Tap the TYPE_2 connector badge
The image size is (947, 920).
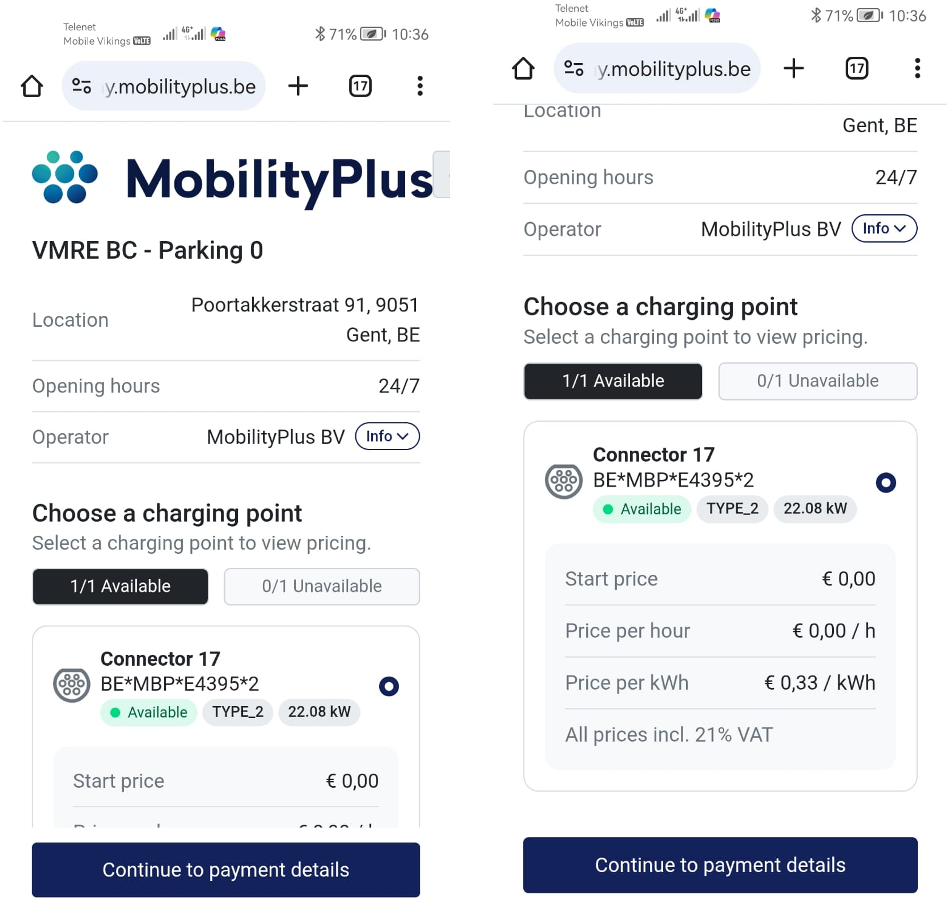point(238,712)
